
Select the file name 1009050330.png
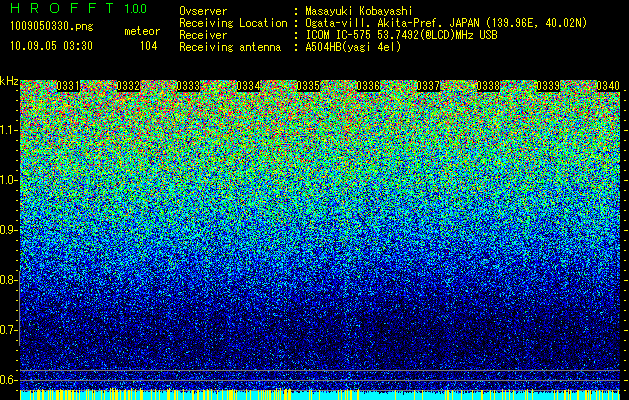(52, 27)
